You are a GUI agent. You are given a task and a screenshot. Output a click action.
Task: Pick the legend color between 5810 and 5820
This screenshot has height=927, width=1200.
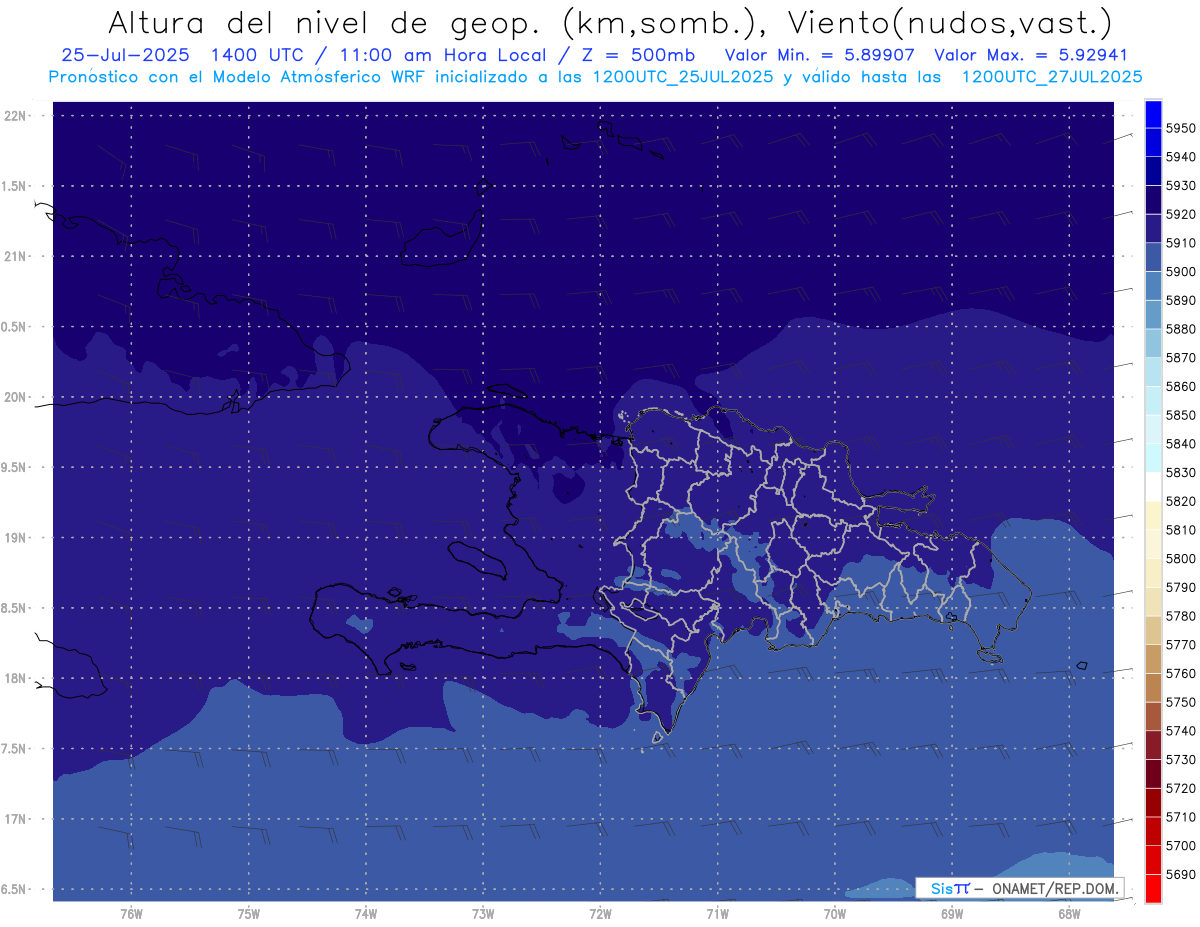[1153, 516]
